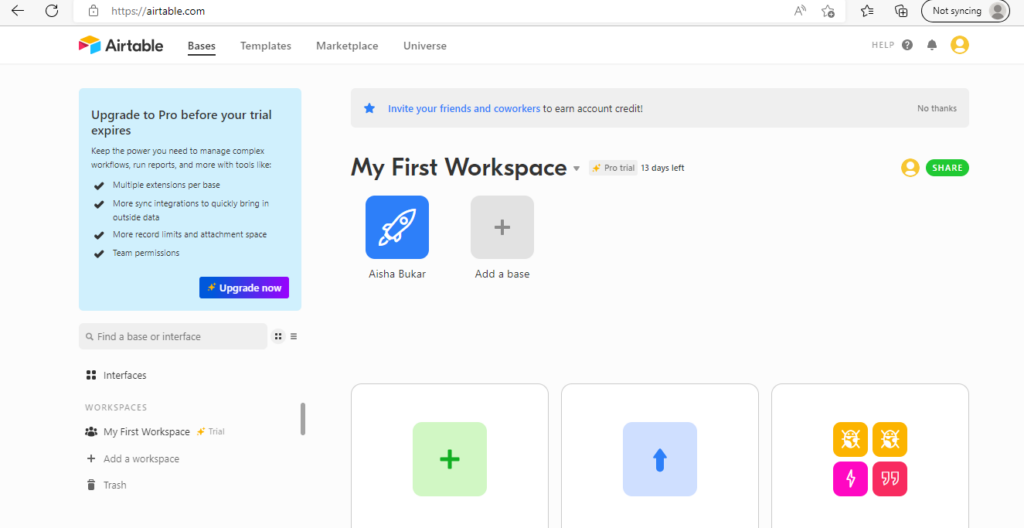Expand the My First Workspace dropdown arrow
This screenshot has width=1024, height=528.
[x=577, y=169]
